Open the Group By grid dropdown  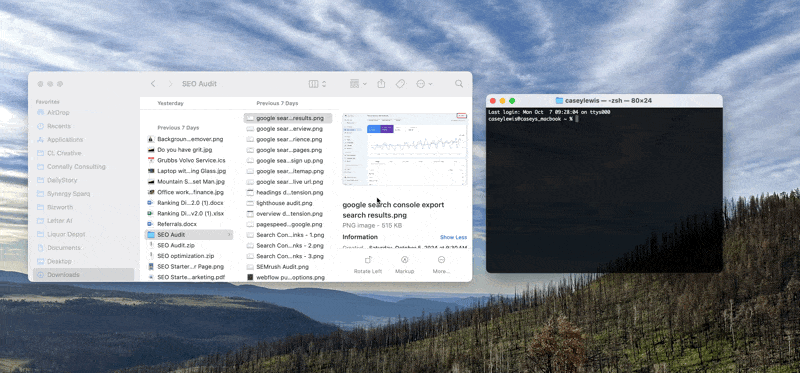pos(358,84)
